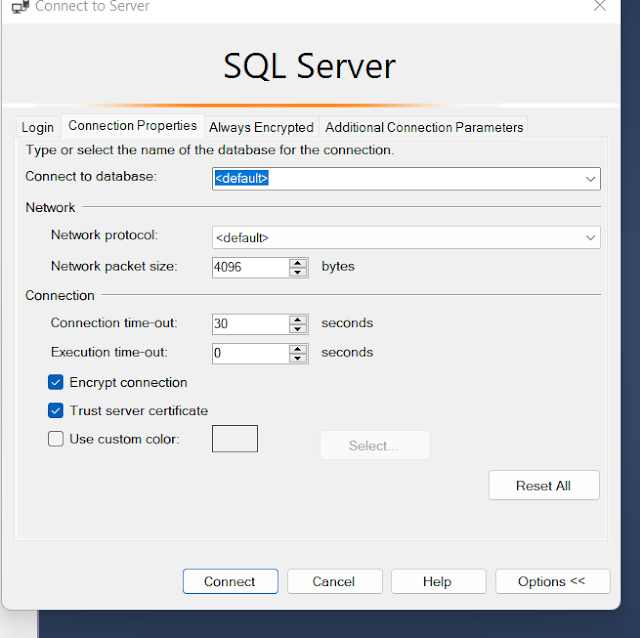Select the Connection Properties tab
This screenshot has width=640, height=638.
click(133, 126)
